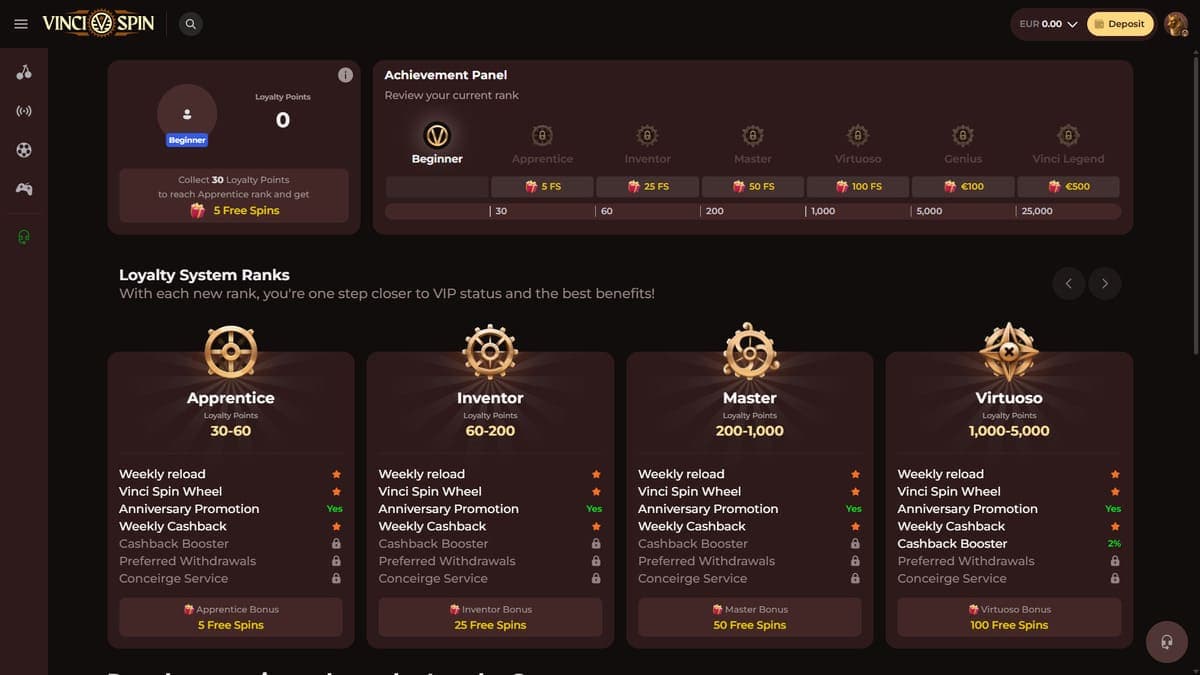Select the locked Vinci Legend rank icon
1200x675 pixels.
click(x=1068, y=135)
